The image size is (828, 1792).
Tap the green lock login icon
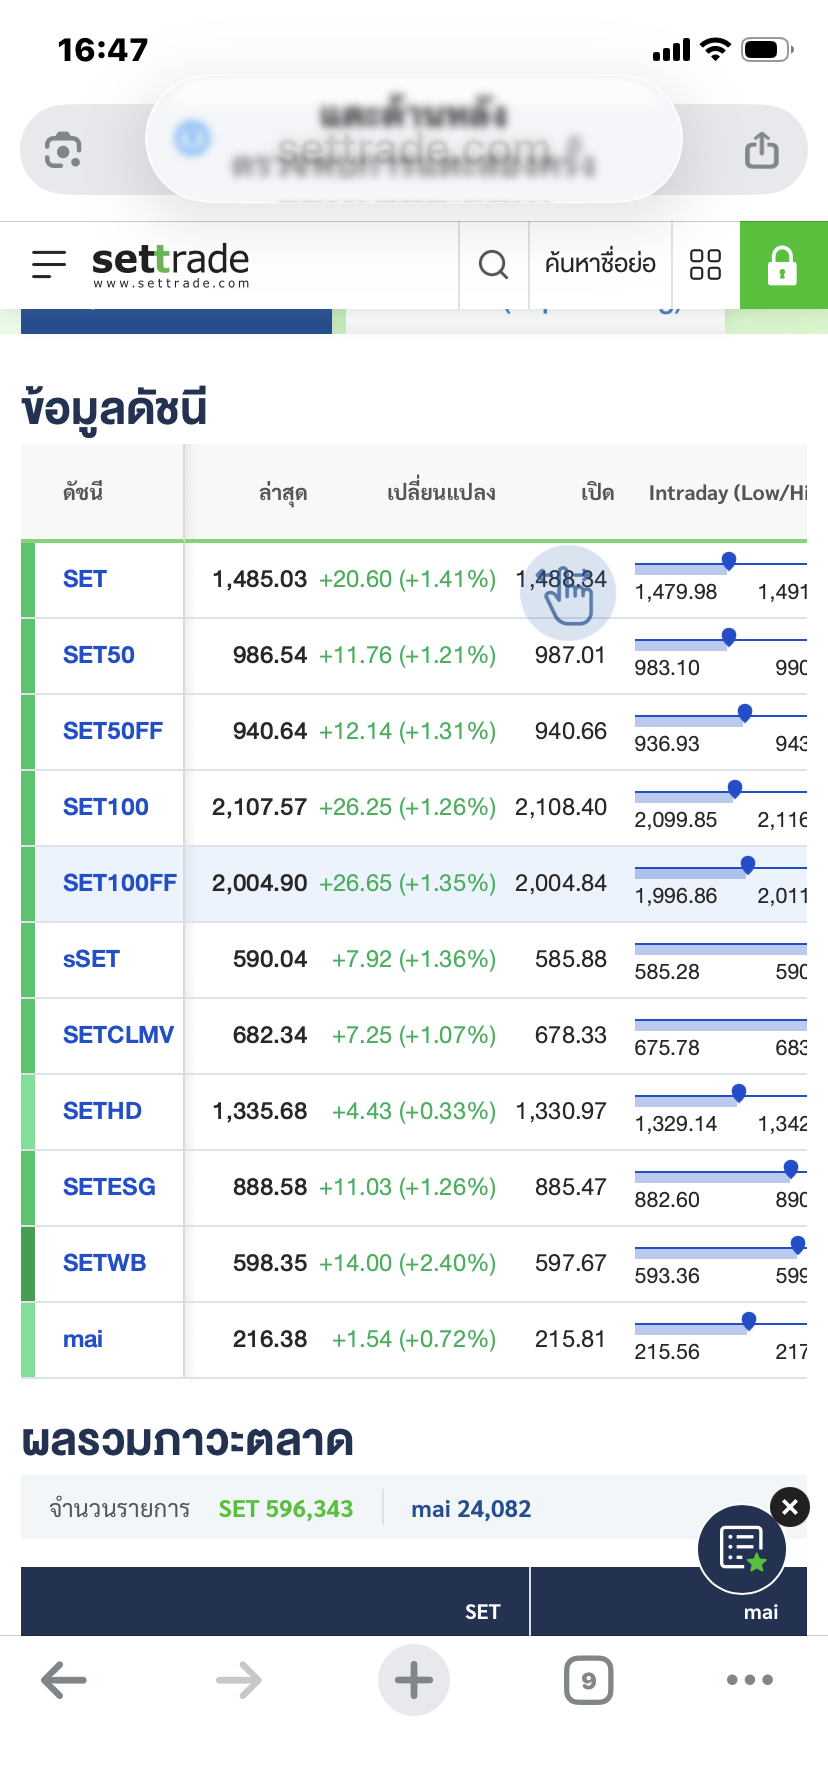point(782,265)
